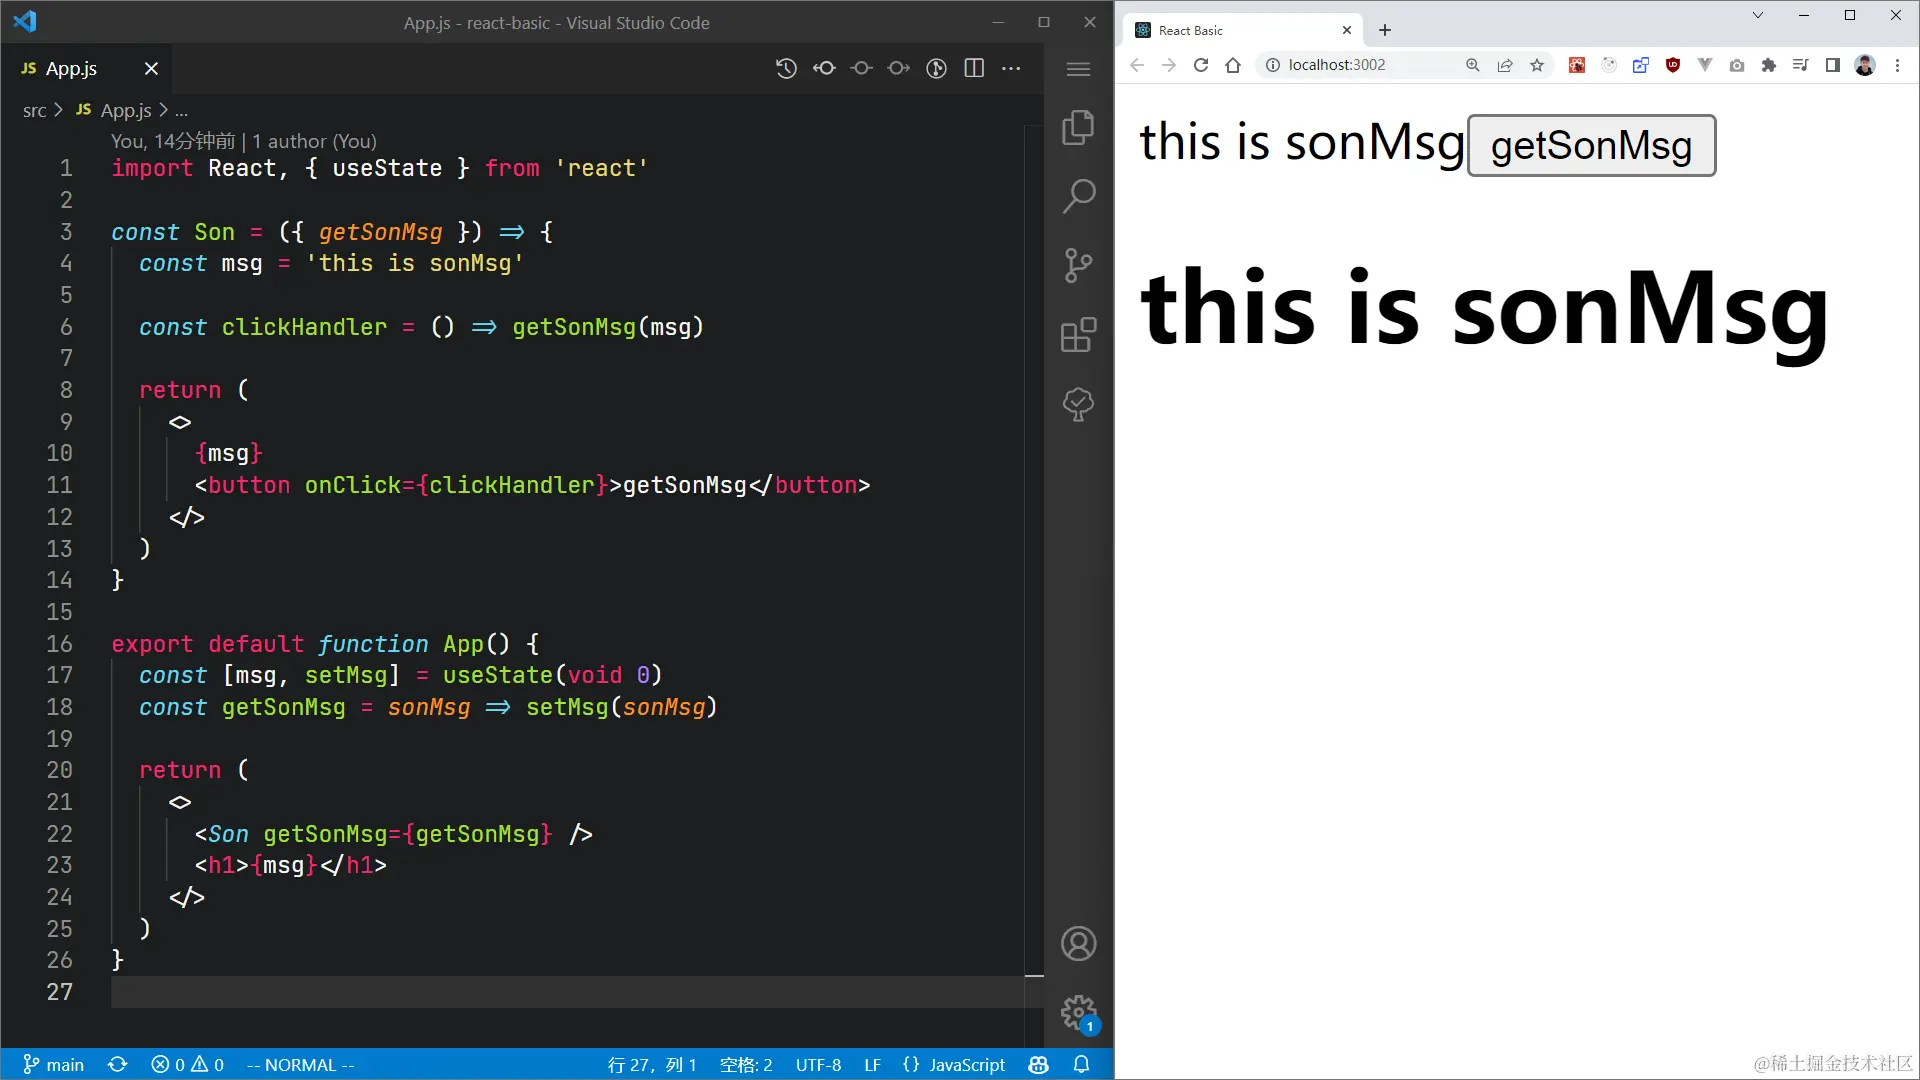Toggle the VS Code hamburger menu icon
Image resolution: width=1920 pixels, height=1080 pixels.
1078,69
